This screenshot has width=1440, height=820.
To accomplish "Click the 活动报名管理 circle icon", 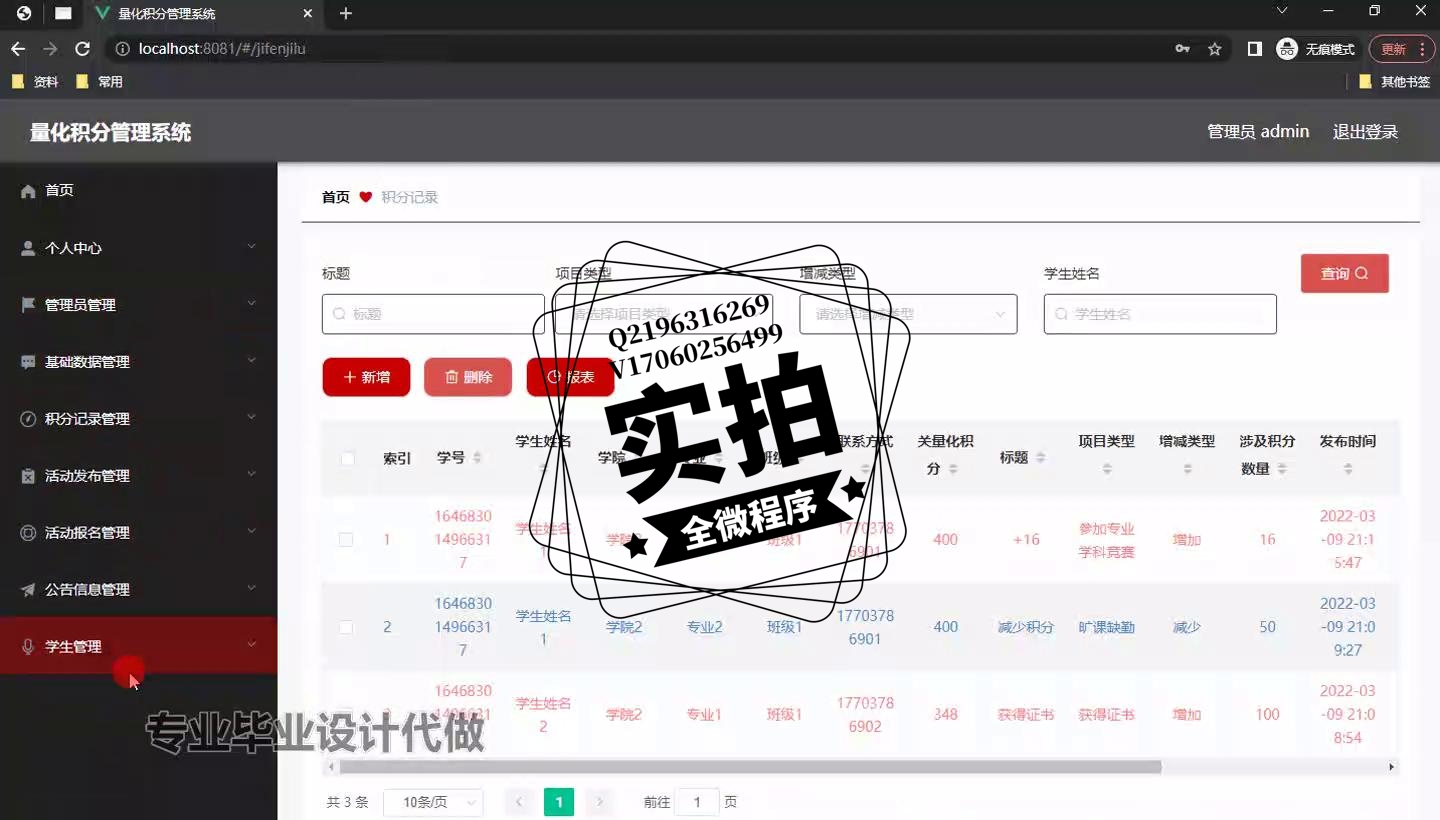I will point(28,533).
